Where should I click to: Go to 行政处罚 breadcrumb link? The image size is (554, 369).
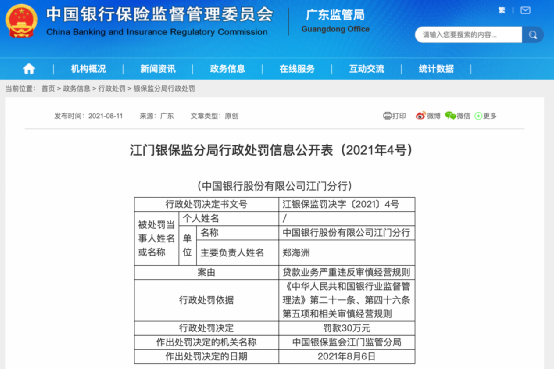pyautogui.click(x=112, y=89)
